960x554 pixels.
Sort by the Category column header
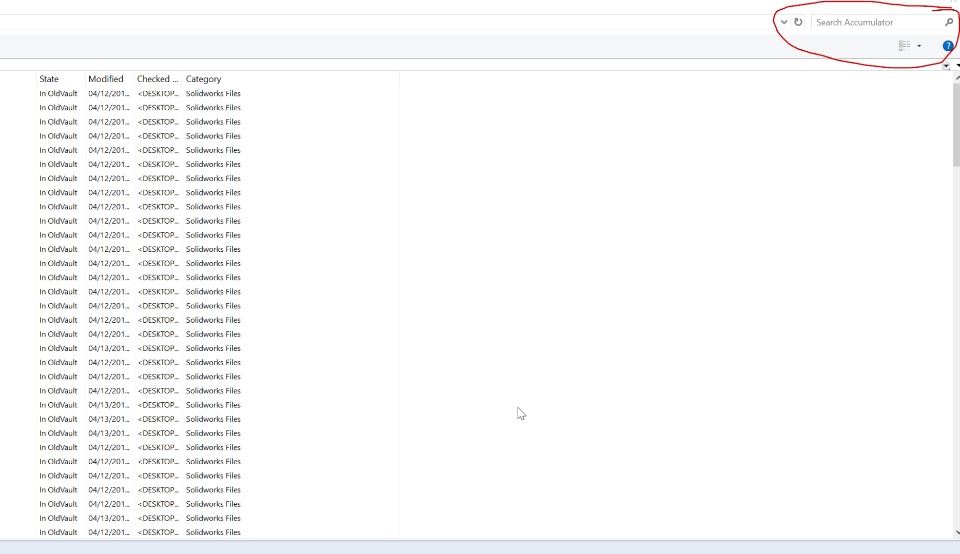click(203, 79)
